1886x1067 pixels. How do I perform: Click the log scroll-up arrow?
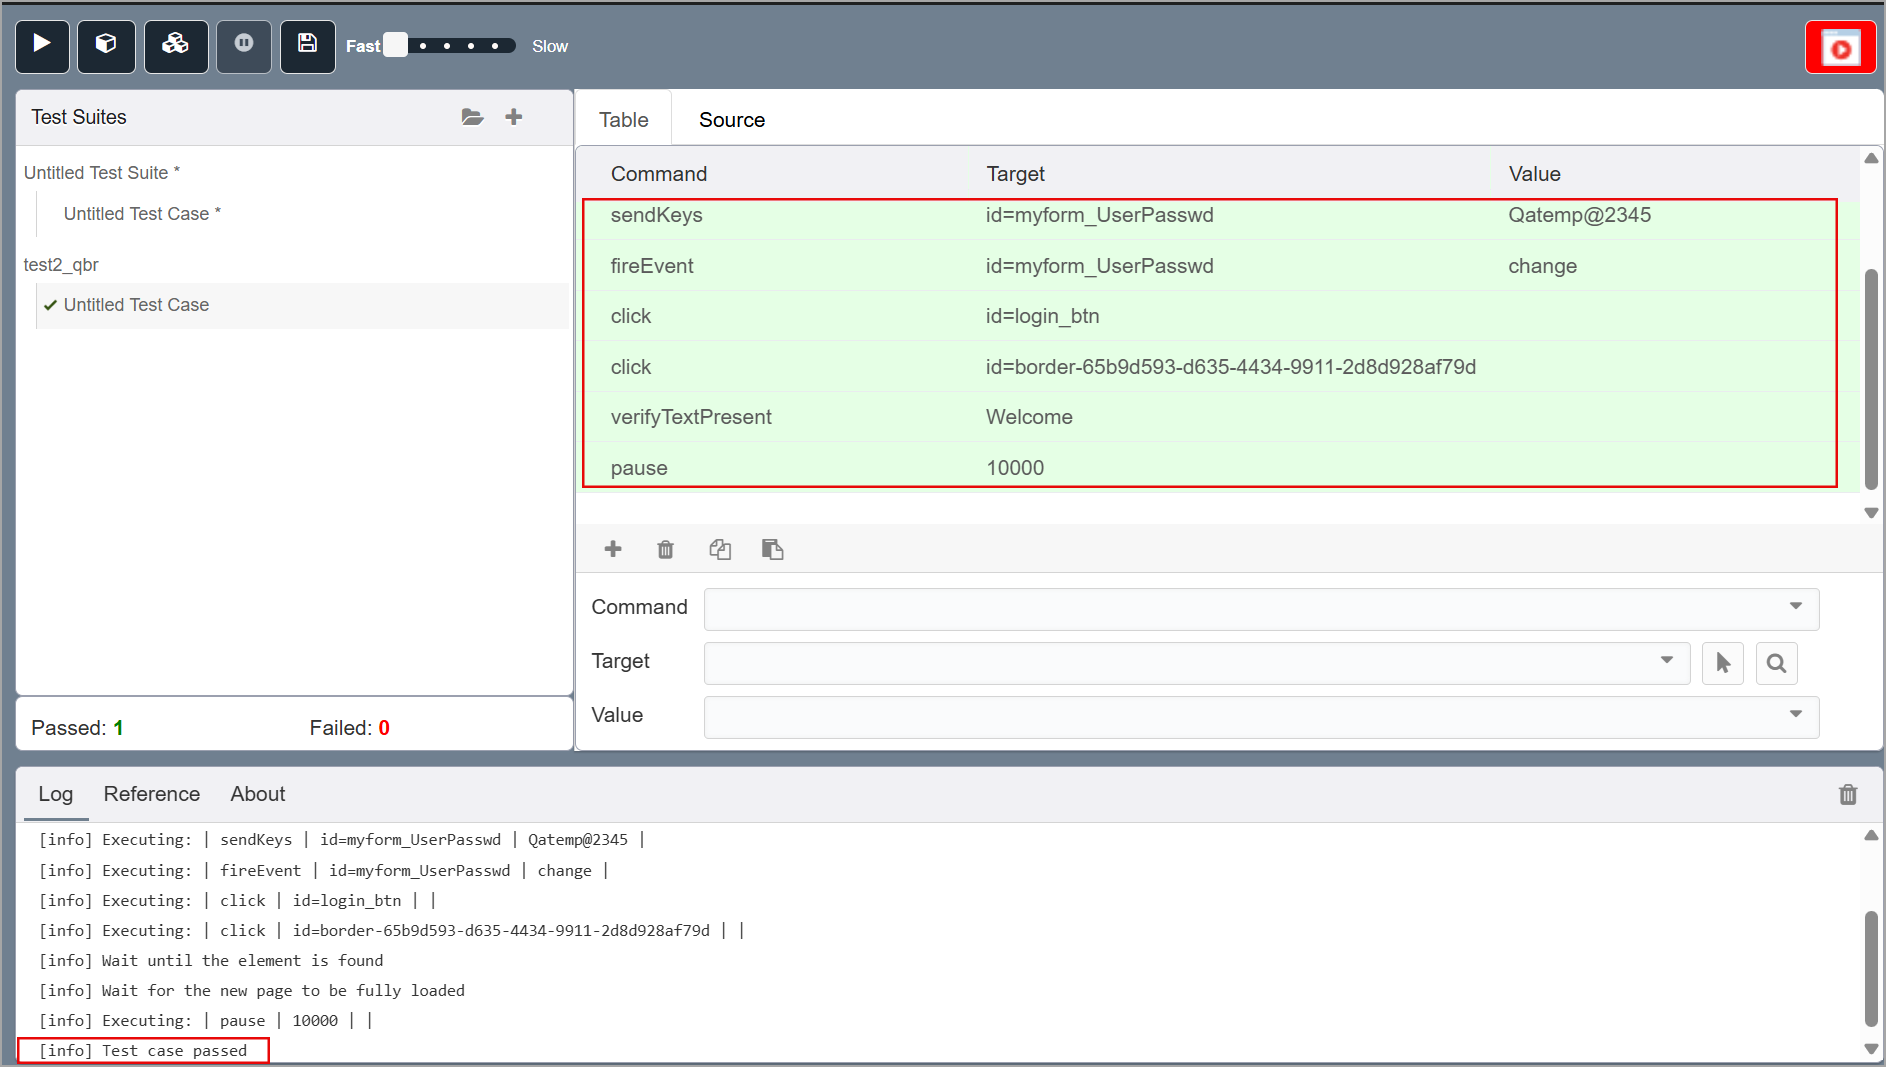[x=1872, y=835]
